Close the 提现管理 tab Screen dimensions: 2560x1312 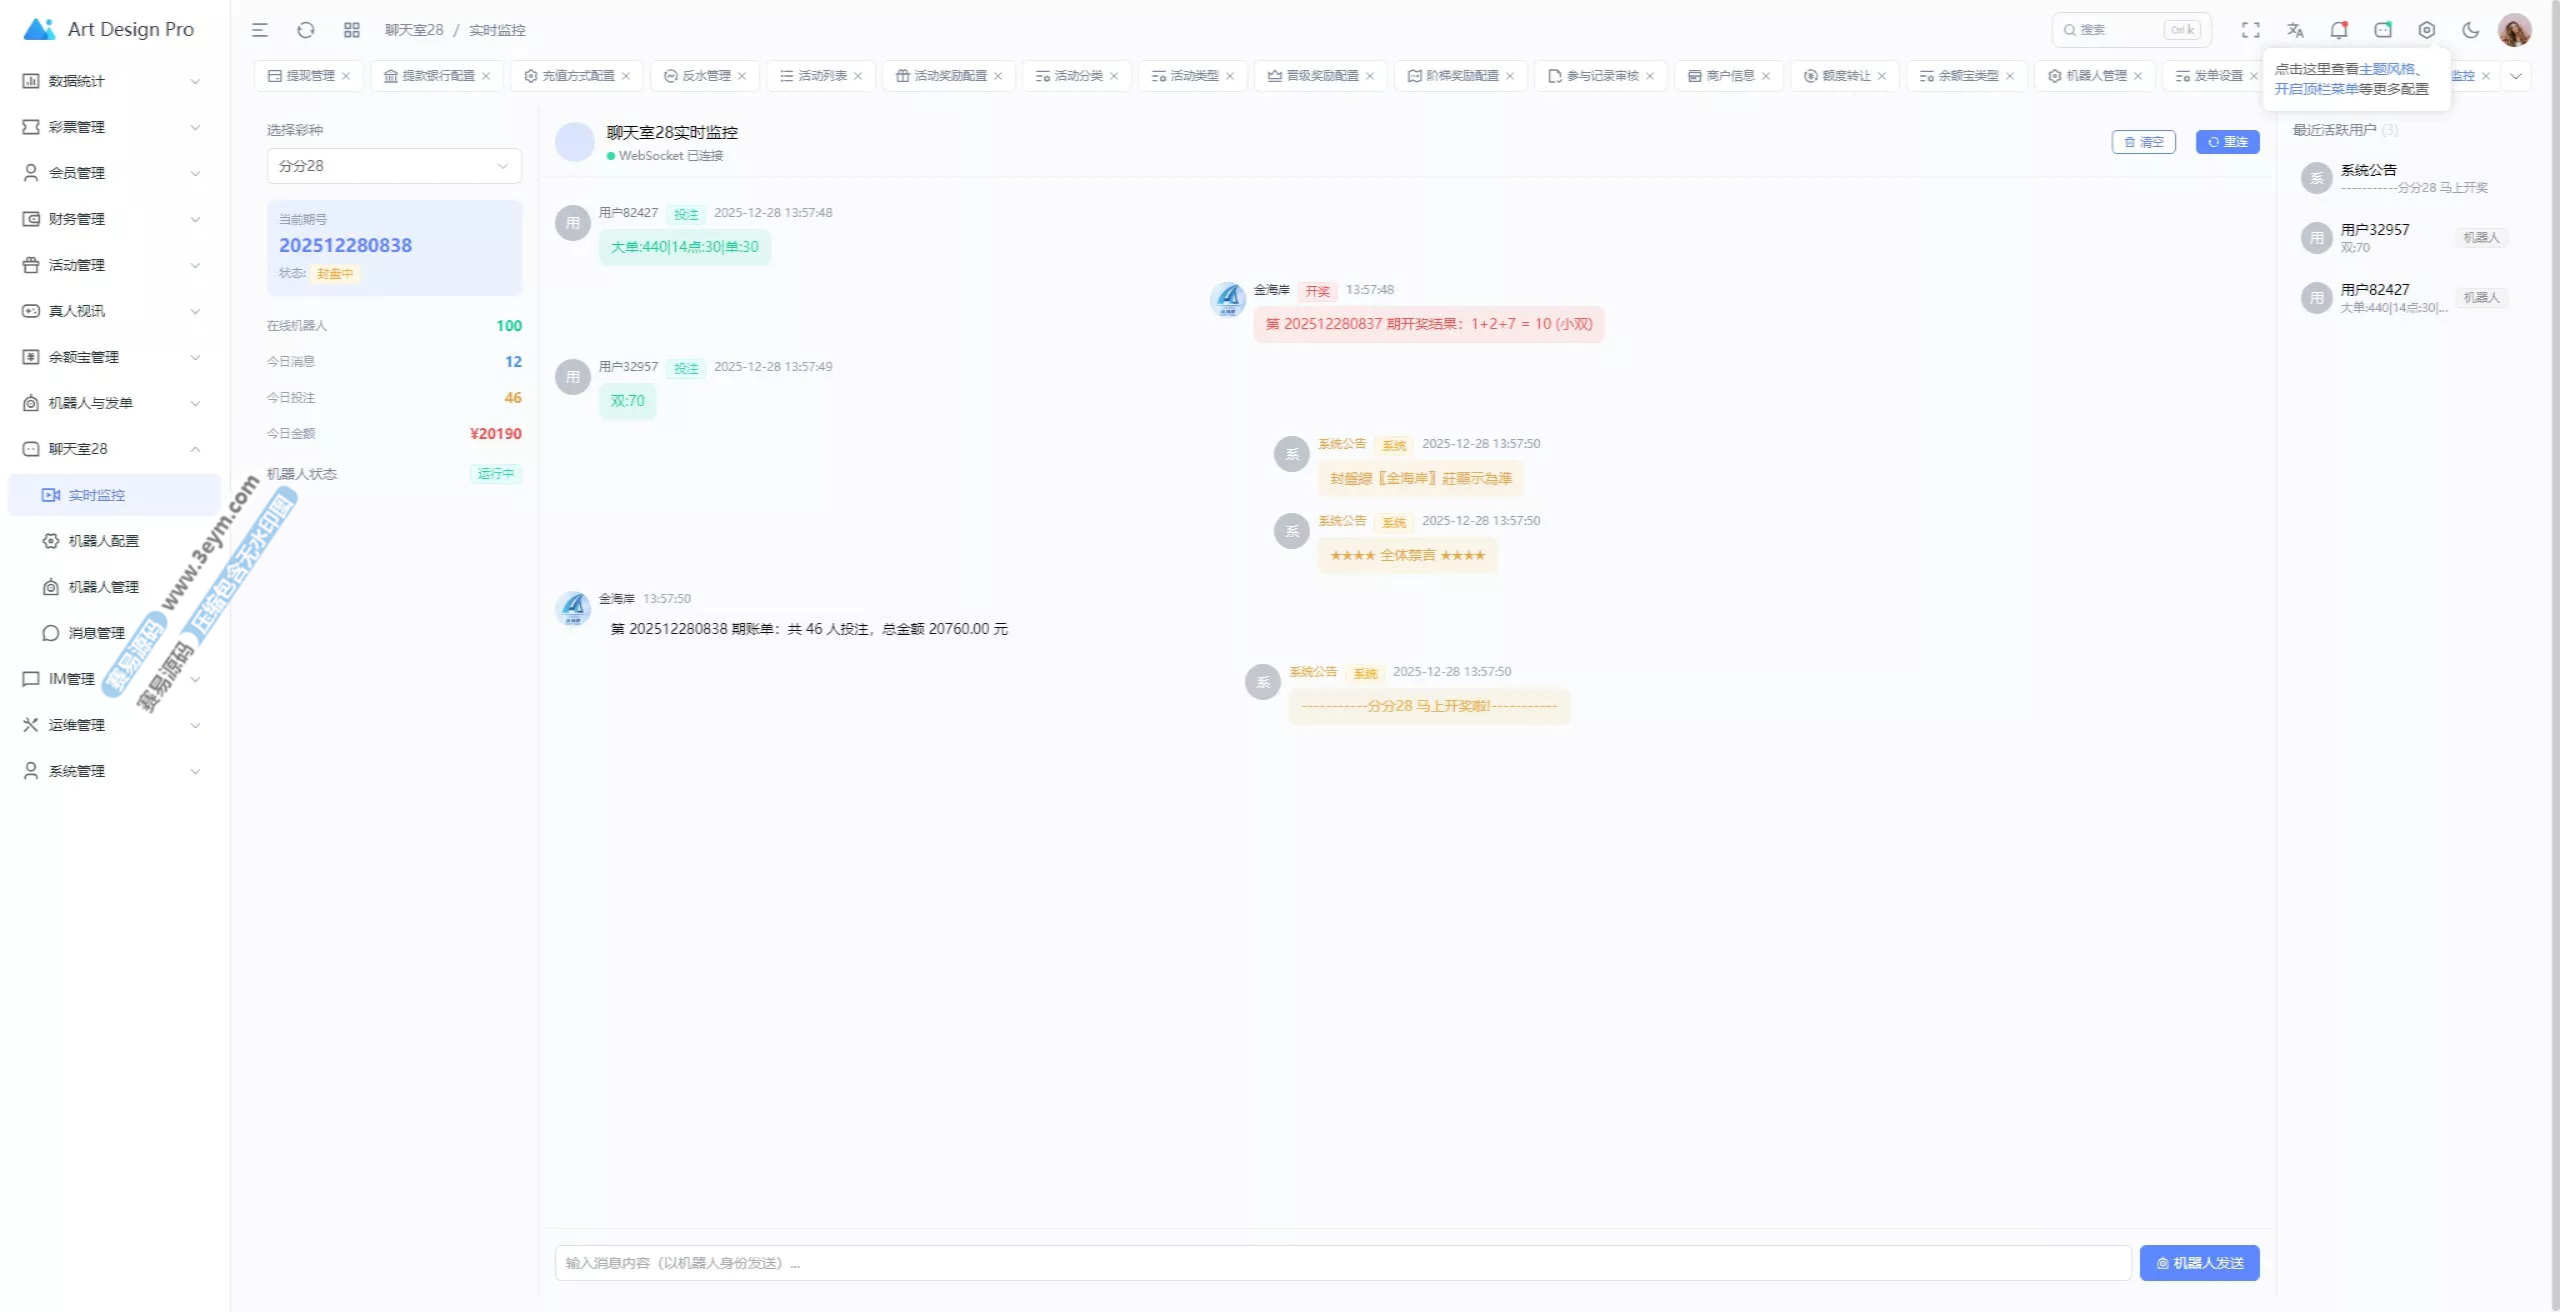[346, 76]
